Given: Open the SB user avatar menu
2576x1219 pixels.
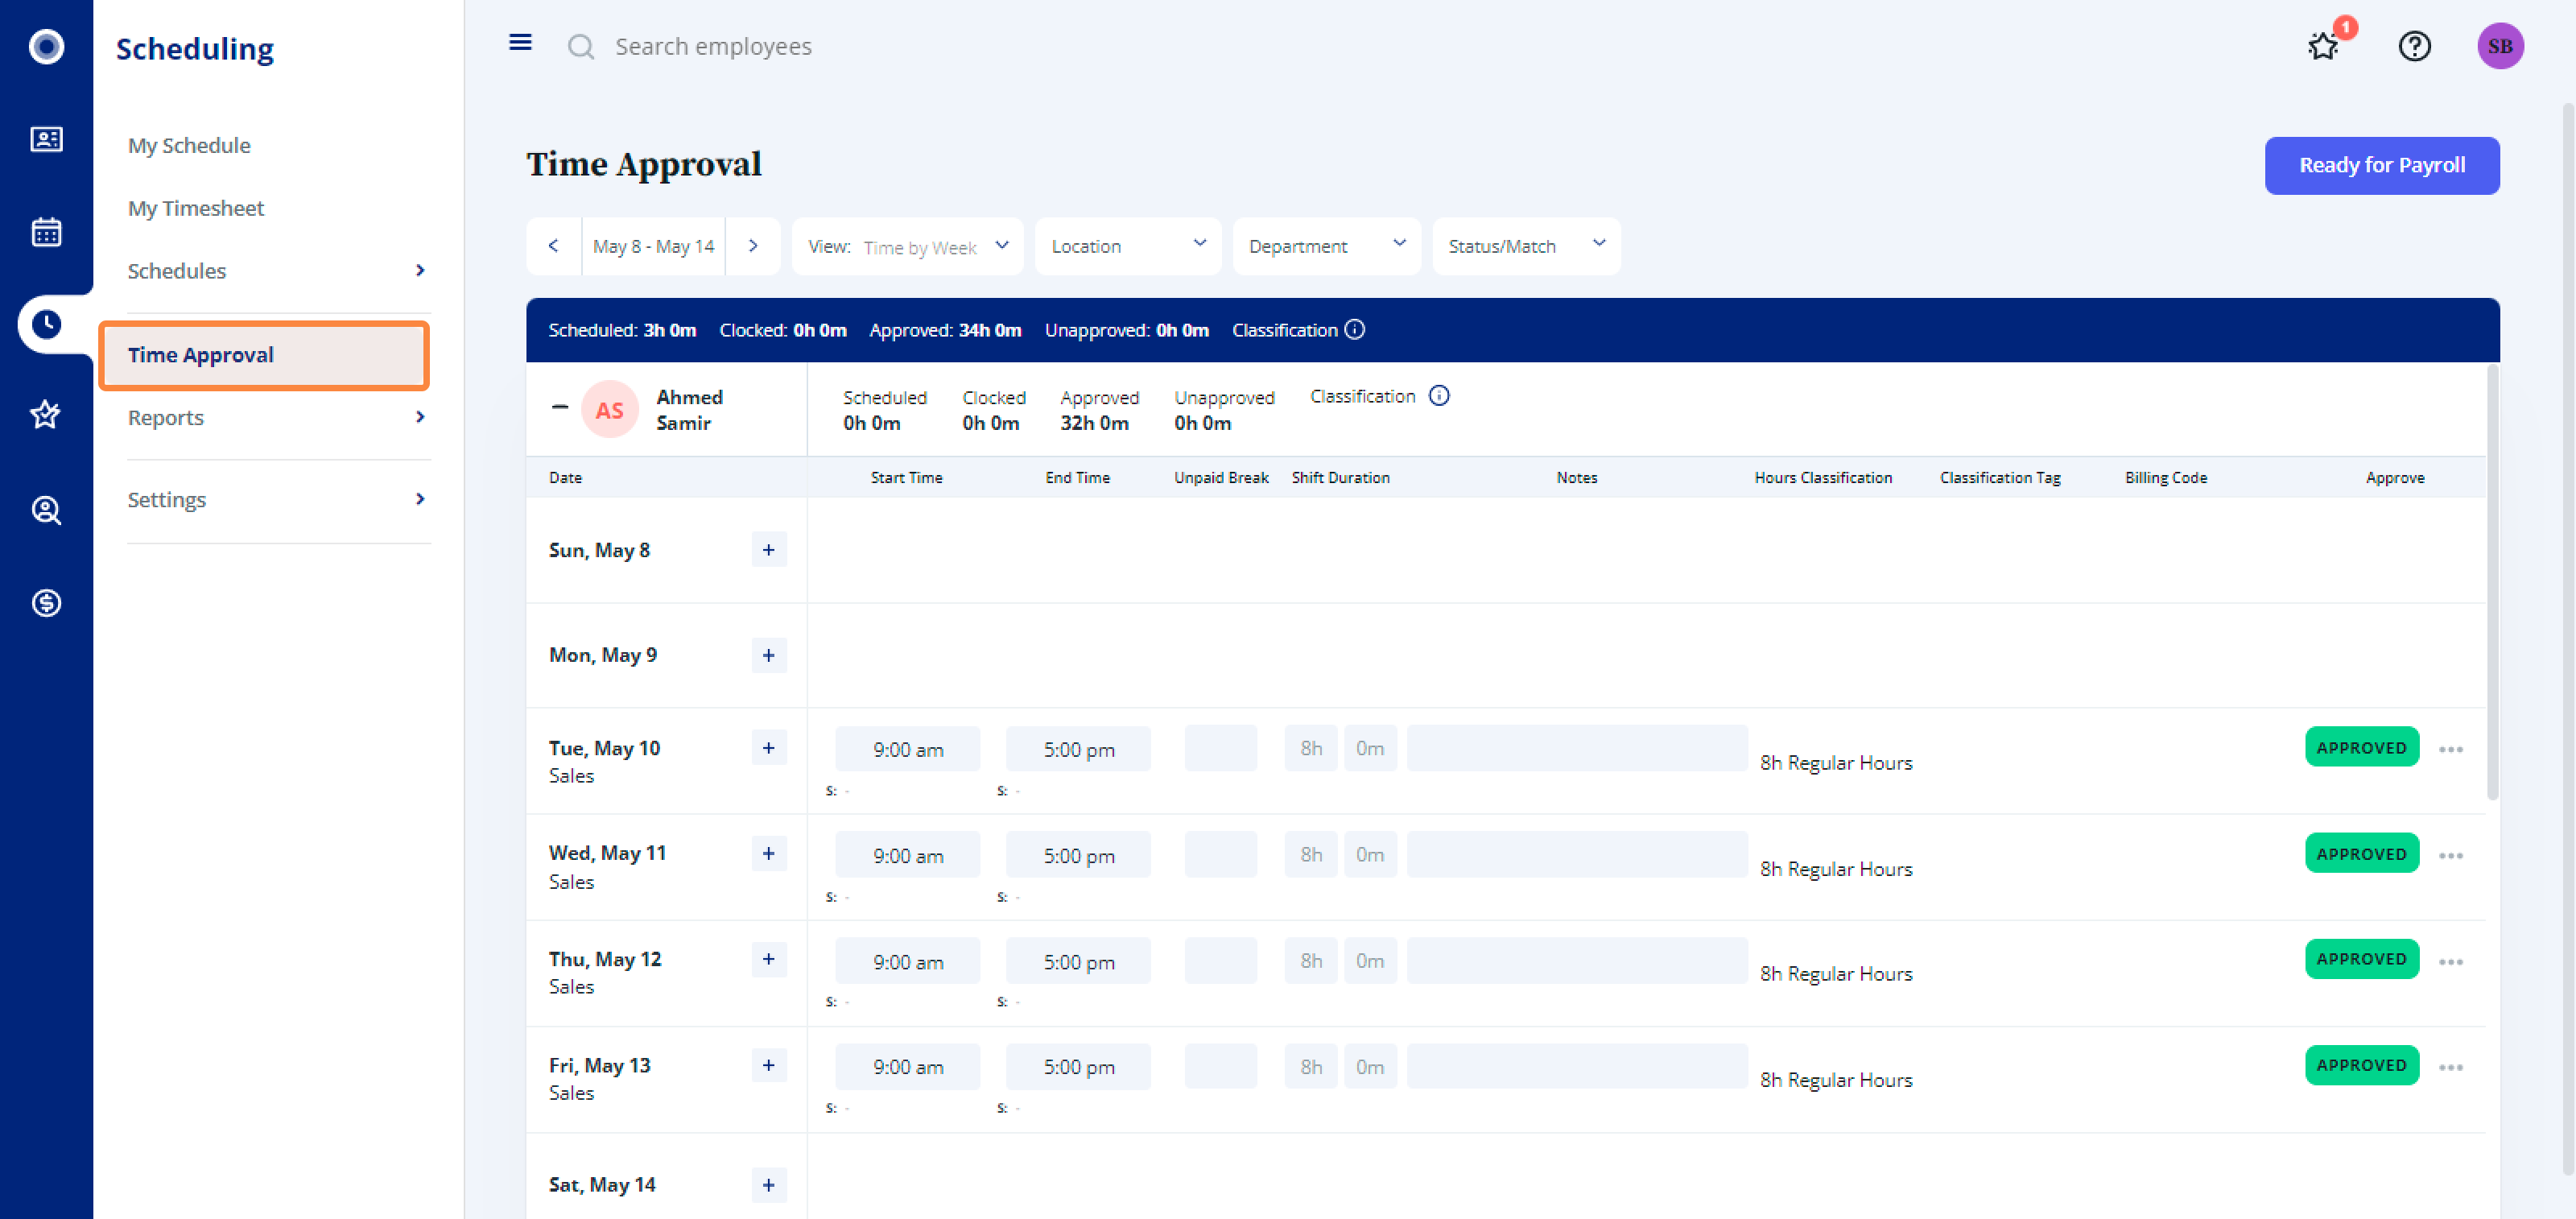Looking at the screenshot, I should coord(2500,46).
